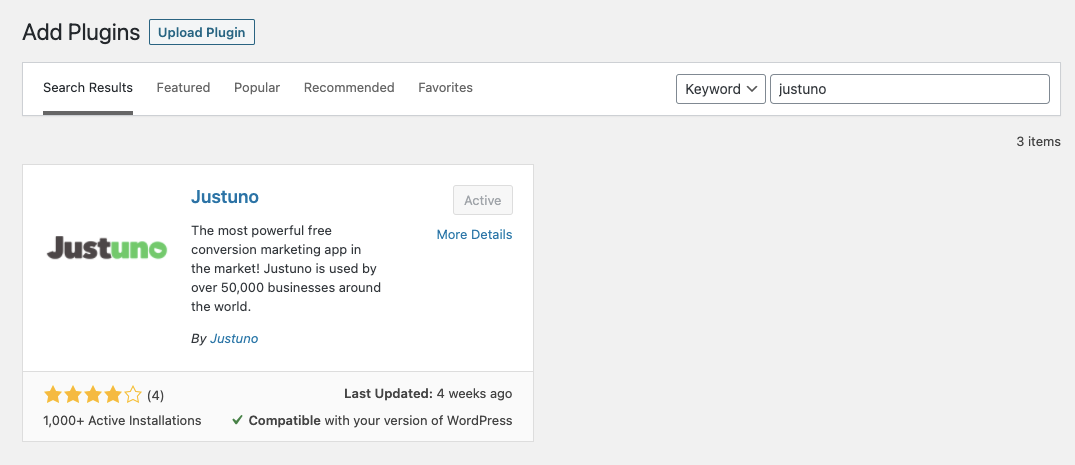Image resolution: width=1075 pixels, height=465 pixels.
Task: Click the first gold rating star
Action: click(53, 395)
